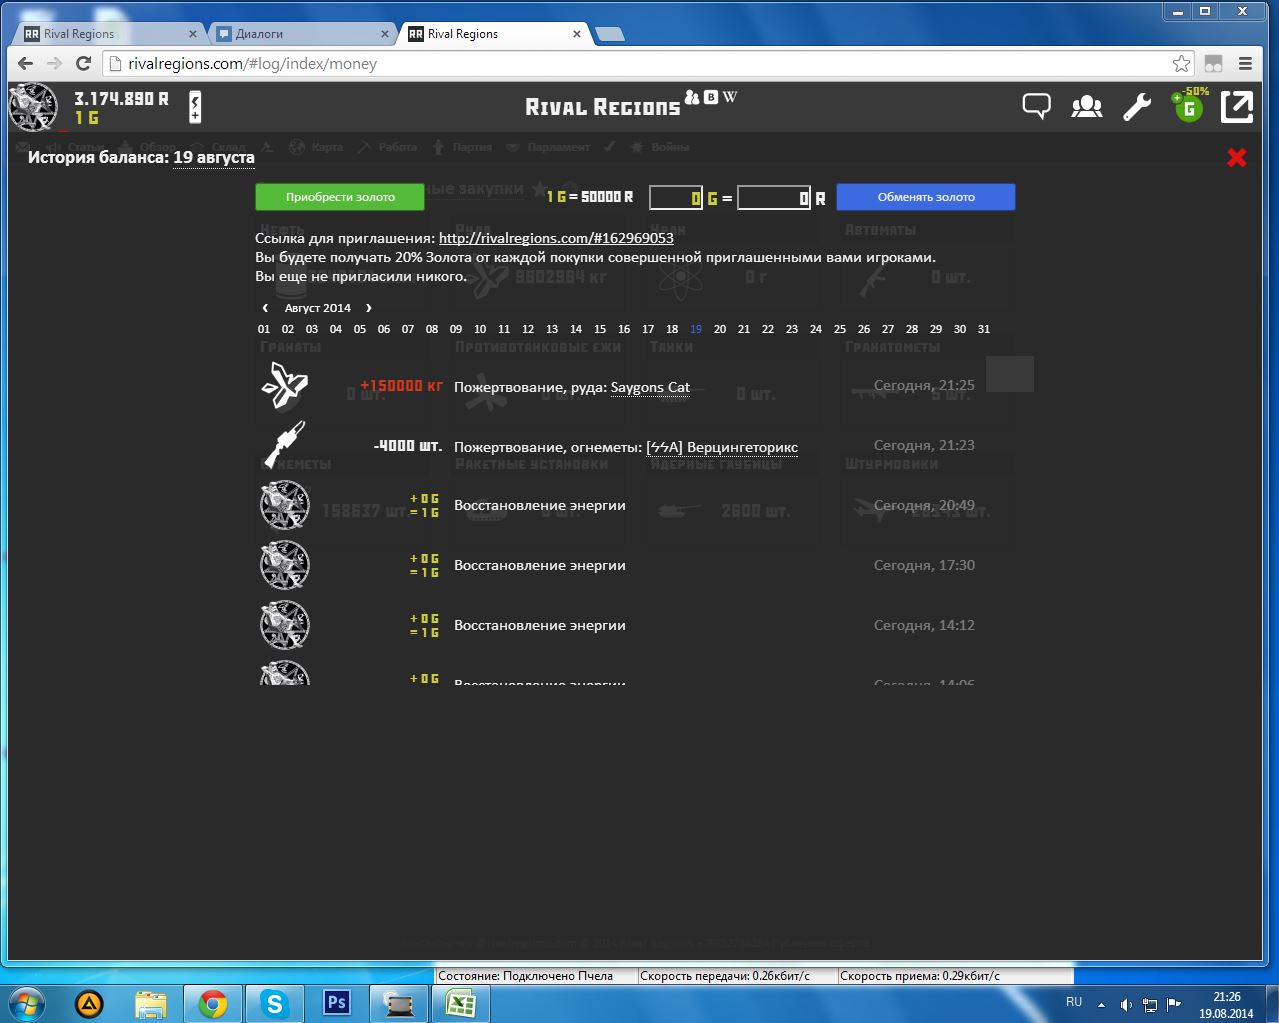
Task: Open Windows Explorer folder taskbar icon
Action: (x=150, y=1003)
